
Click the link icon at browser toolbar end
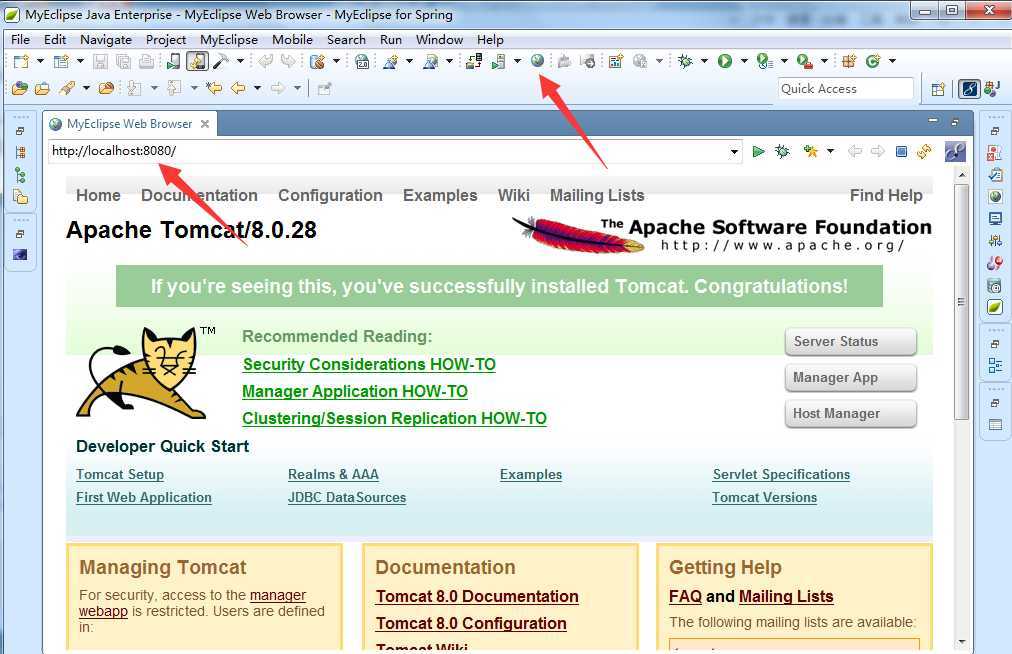click(955, 152)
